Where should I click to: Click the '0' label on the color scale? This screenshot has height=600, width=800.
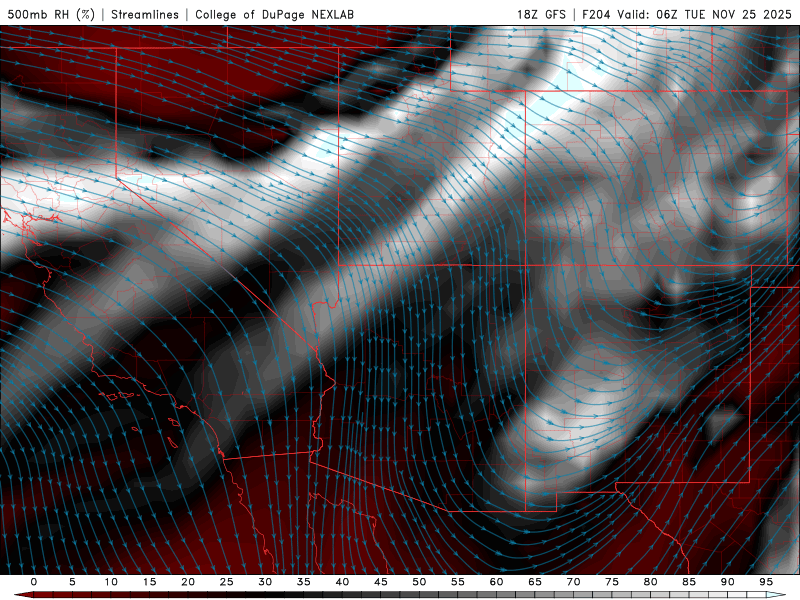34,582
